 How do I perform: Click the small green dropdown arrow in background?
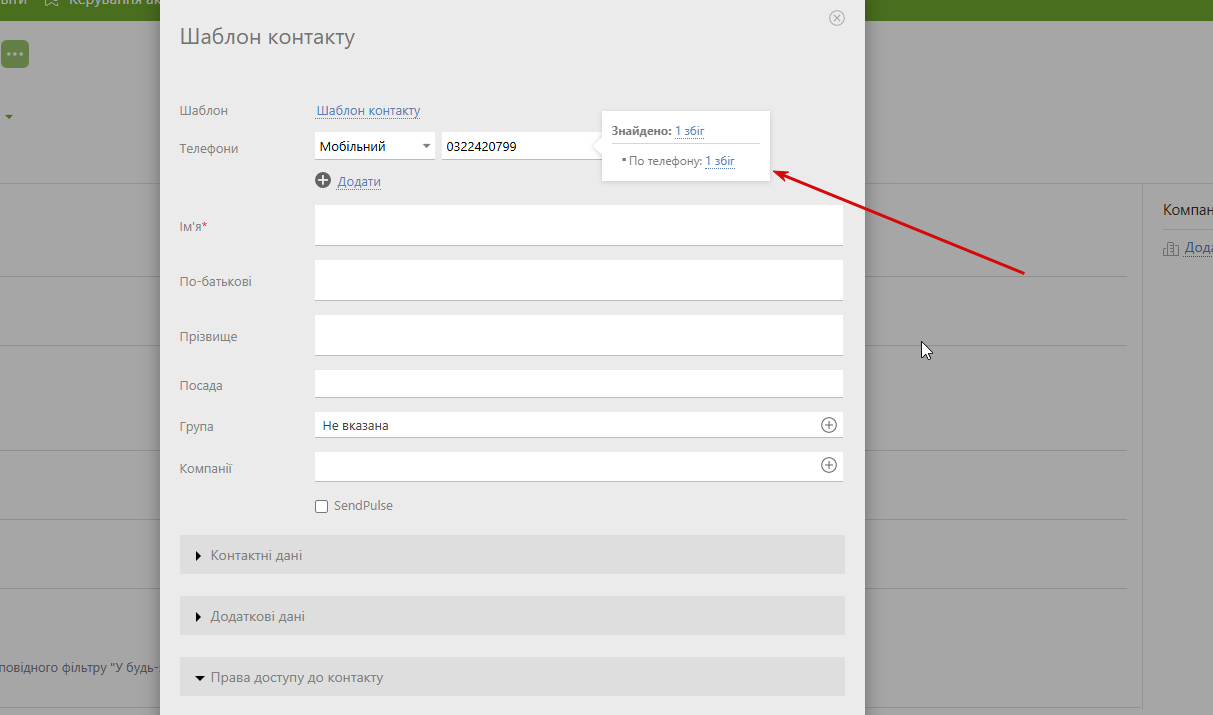[9, 117]
